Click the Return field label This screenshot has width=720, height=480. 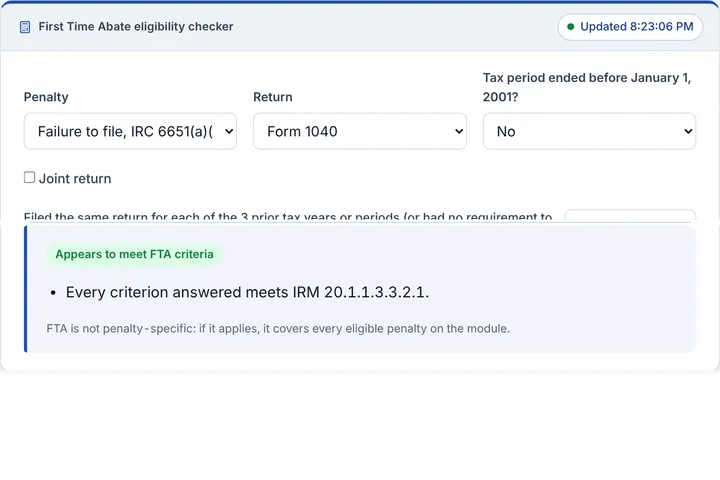click(x=273, y=97)
